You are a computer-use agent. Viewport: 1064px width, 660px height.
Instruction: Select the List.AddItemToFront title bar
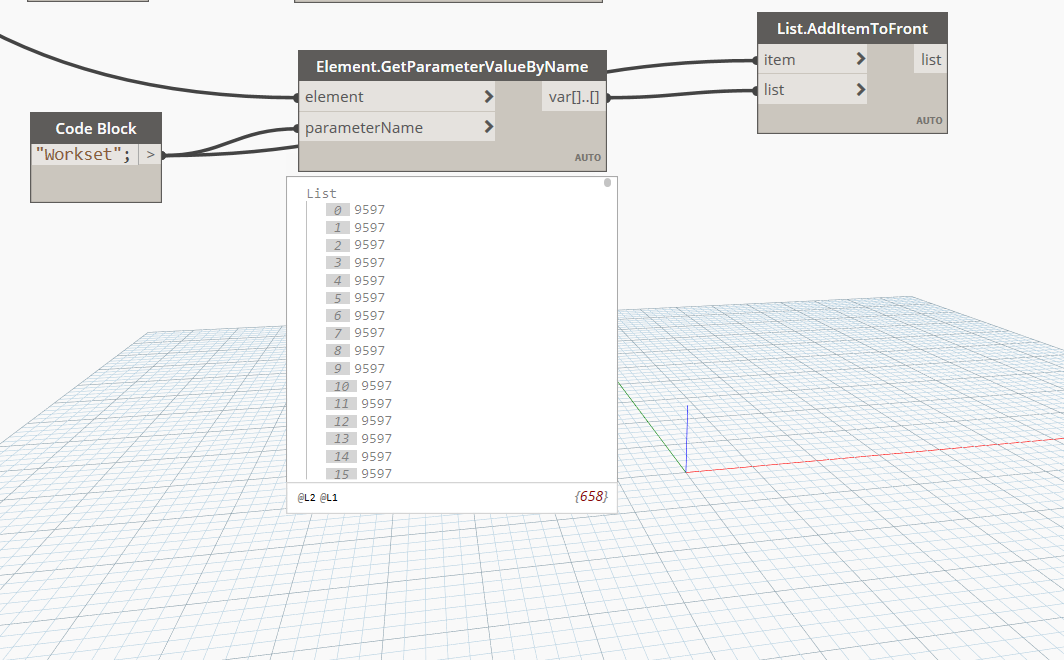(x=852, y=28)
